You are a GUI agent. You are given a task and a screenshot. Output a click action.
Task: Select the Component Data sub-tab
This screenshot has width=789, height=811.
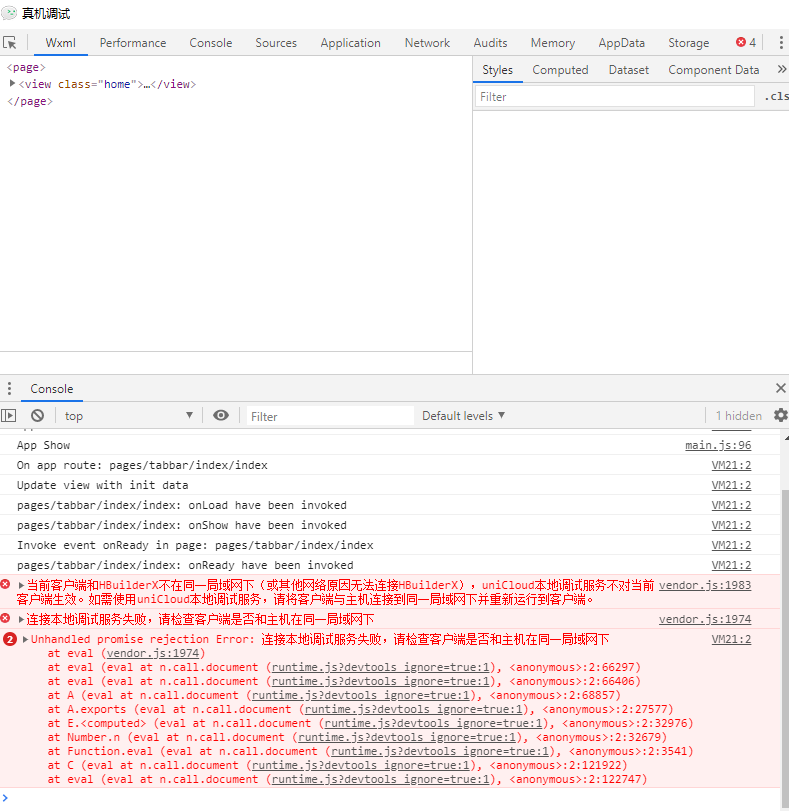coord(713,70)
